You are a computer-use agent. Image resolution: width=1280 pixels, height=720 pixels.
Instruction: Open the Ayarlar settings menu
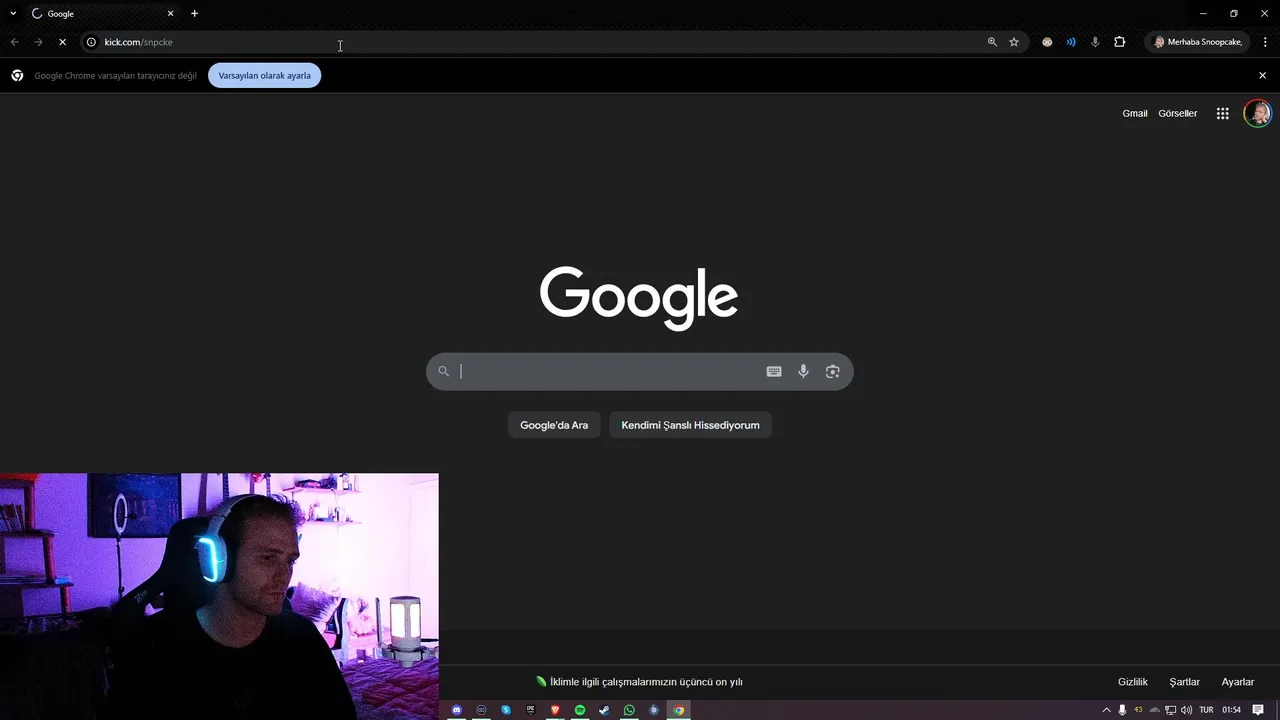(1238, 682)
